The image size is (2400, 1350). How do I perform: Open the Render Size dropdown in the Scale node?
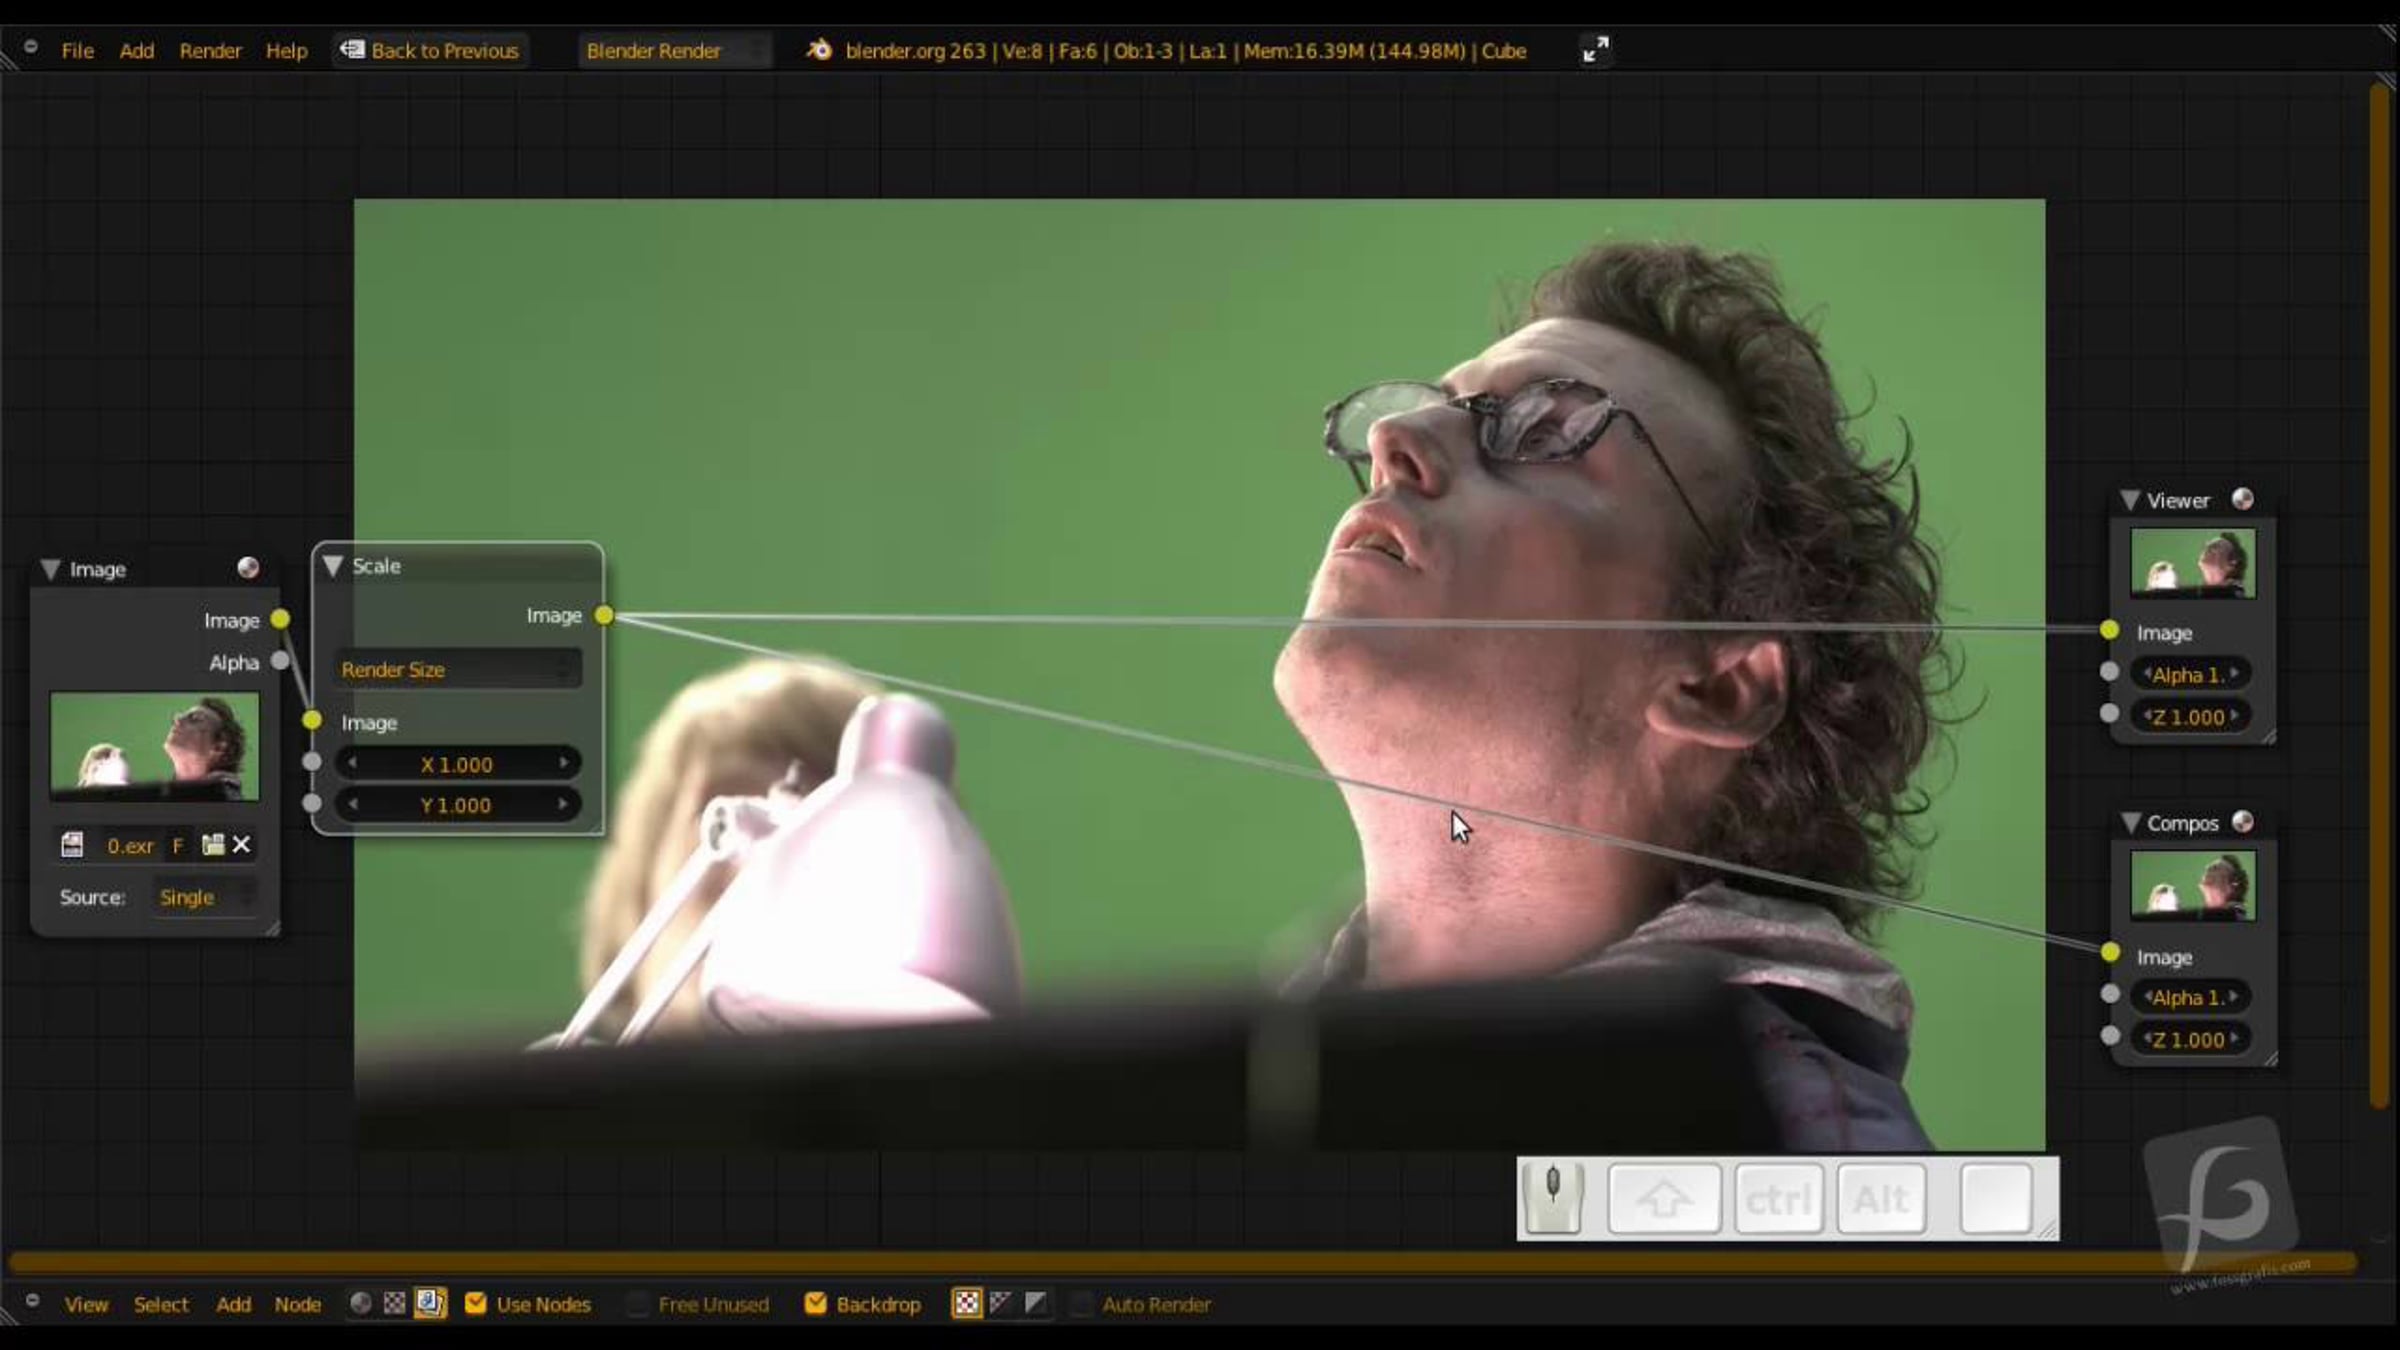point(457,669)
